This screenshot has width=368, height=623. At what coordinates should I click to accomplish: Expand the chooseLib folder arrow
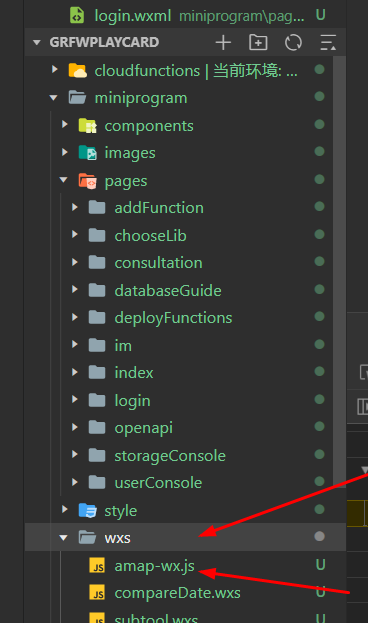[x=75, y=234]
